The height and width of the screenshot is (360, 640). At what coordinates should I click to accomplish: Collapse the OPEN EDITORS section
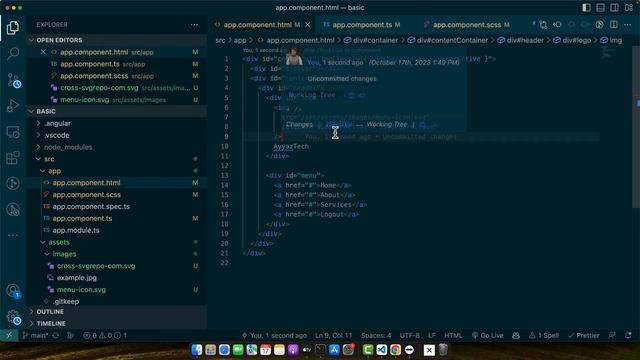point(116,40)
